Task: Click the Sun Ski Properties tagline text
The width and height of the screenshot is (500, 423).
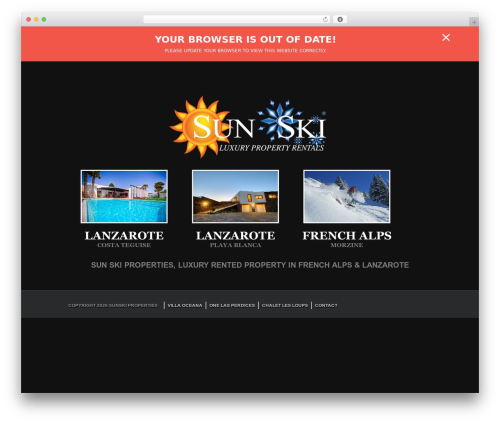Action: (x=250, y=265)
